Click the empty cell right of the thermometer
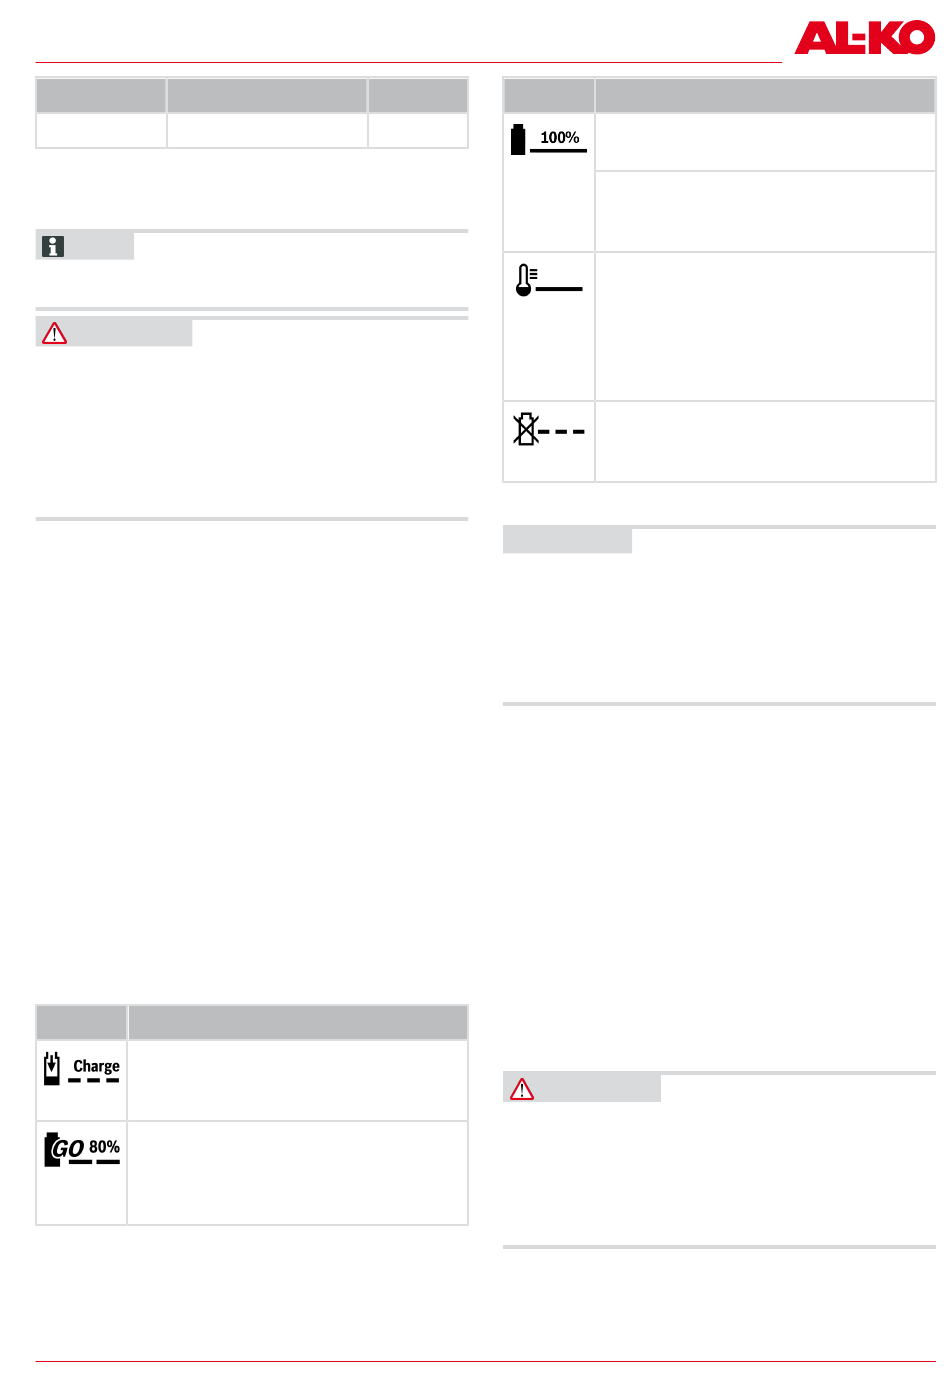Screen dimensions: 950x1383 (765, 326)
